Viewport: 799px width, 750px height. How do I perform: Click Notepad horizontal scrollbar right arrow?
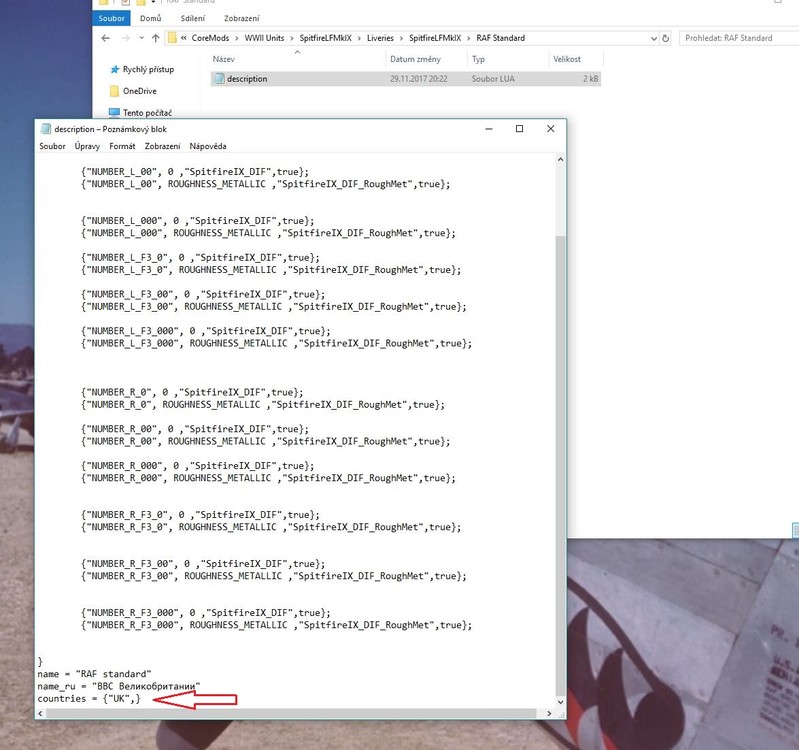(x=549, y=714)
